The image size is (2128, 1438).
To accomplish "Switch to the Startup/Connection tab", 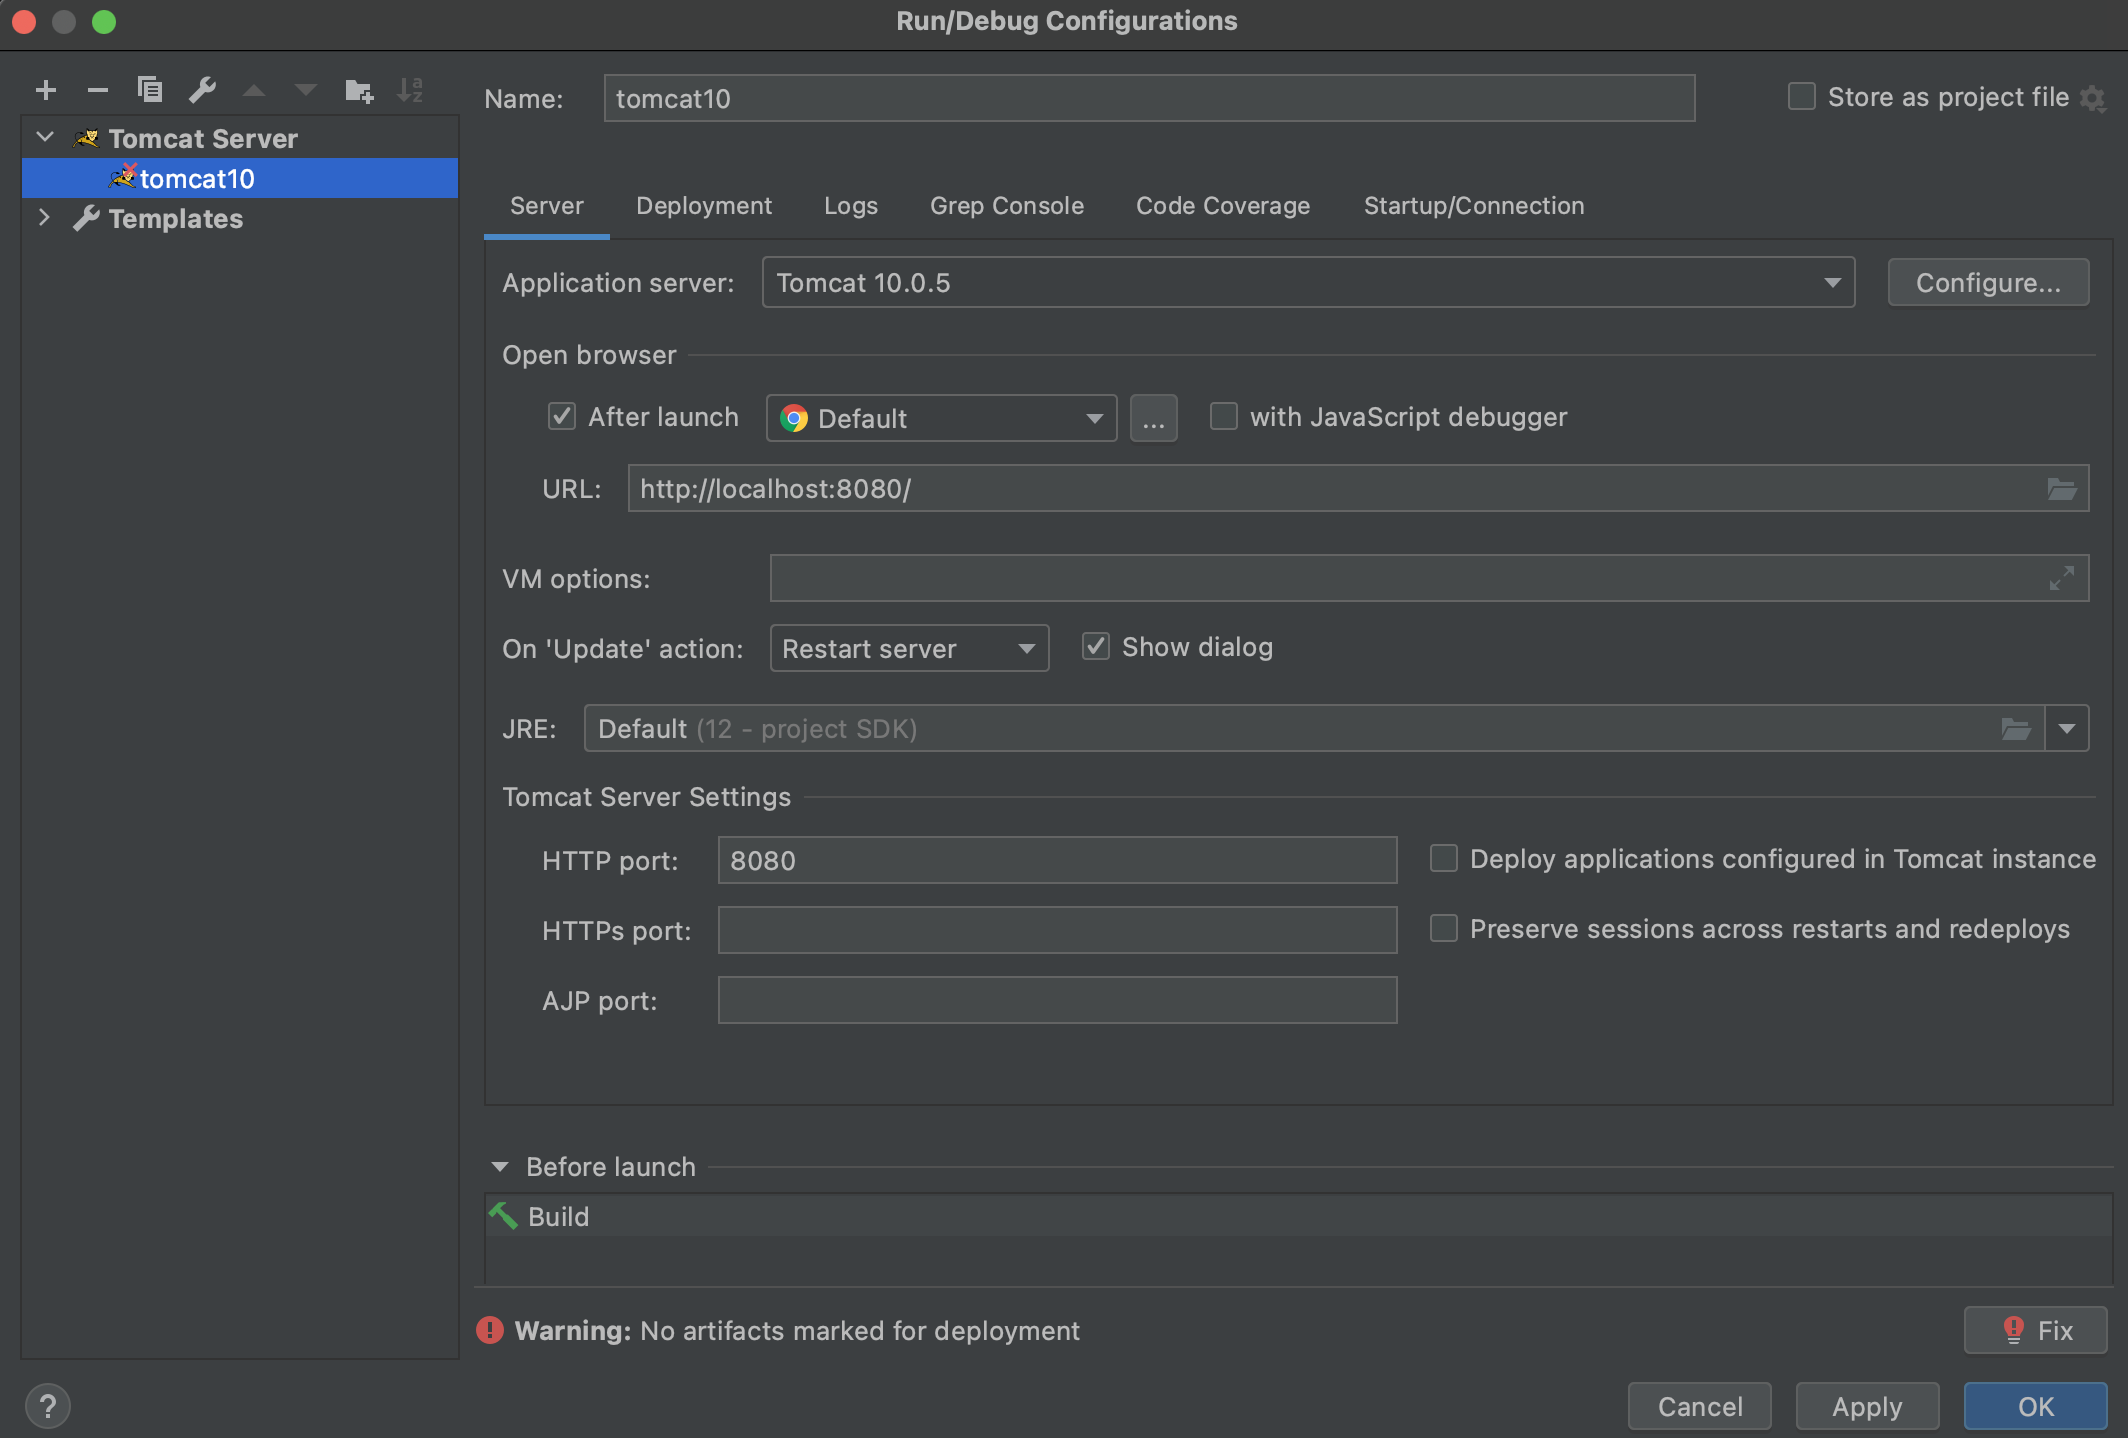I will tap(1474, 206).
